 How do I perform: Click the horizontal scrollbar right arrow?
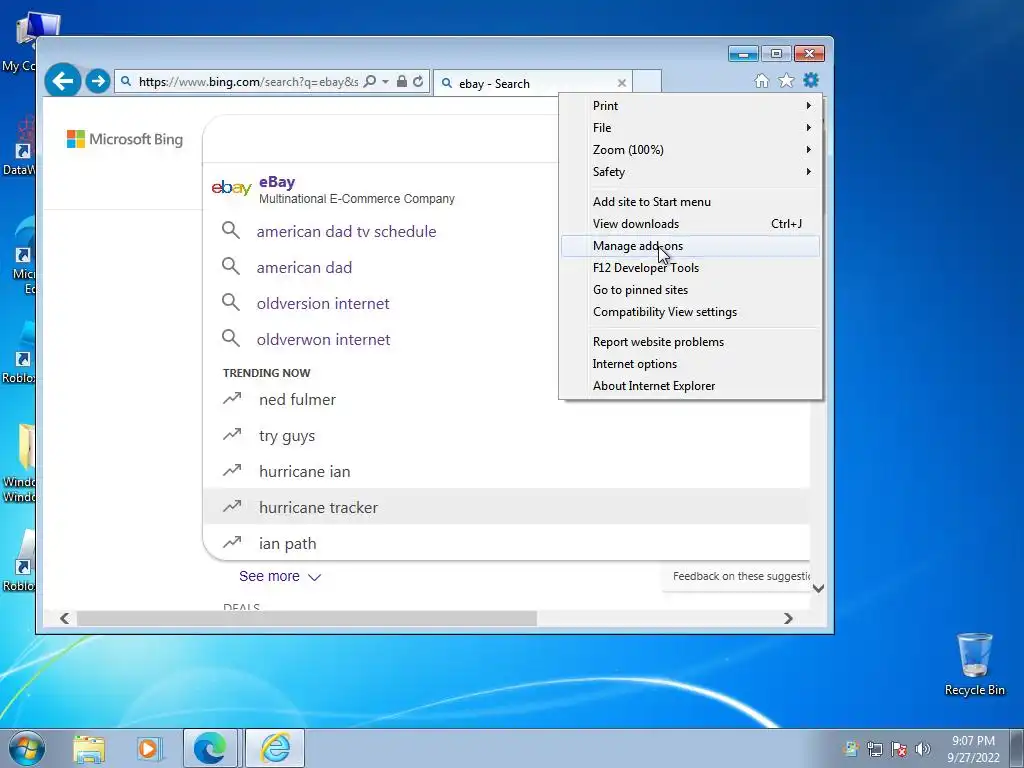click(x=788, y=618)
